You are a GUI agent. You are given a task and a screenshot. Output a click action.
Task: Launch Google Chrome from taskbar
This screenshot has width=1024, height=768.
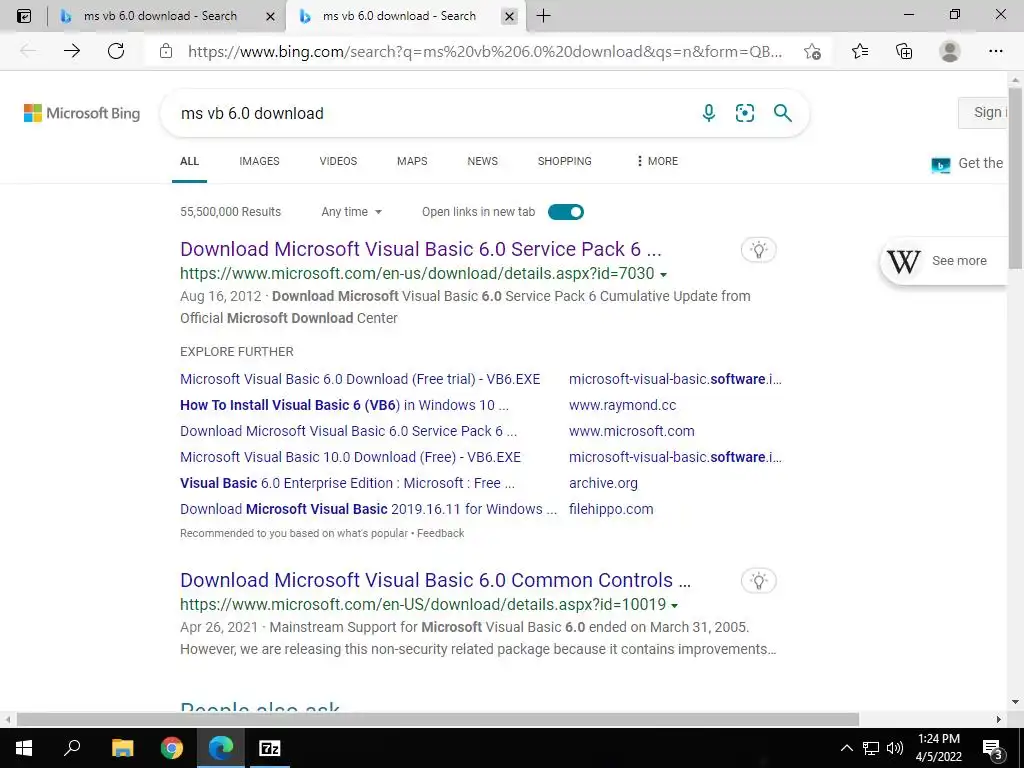click(x=172, y=748)
